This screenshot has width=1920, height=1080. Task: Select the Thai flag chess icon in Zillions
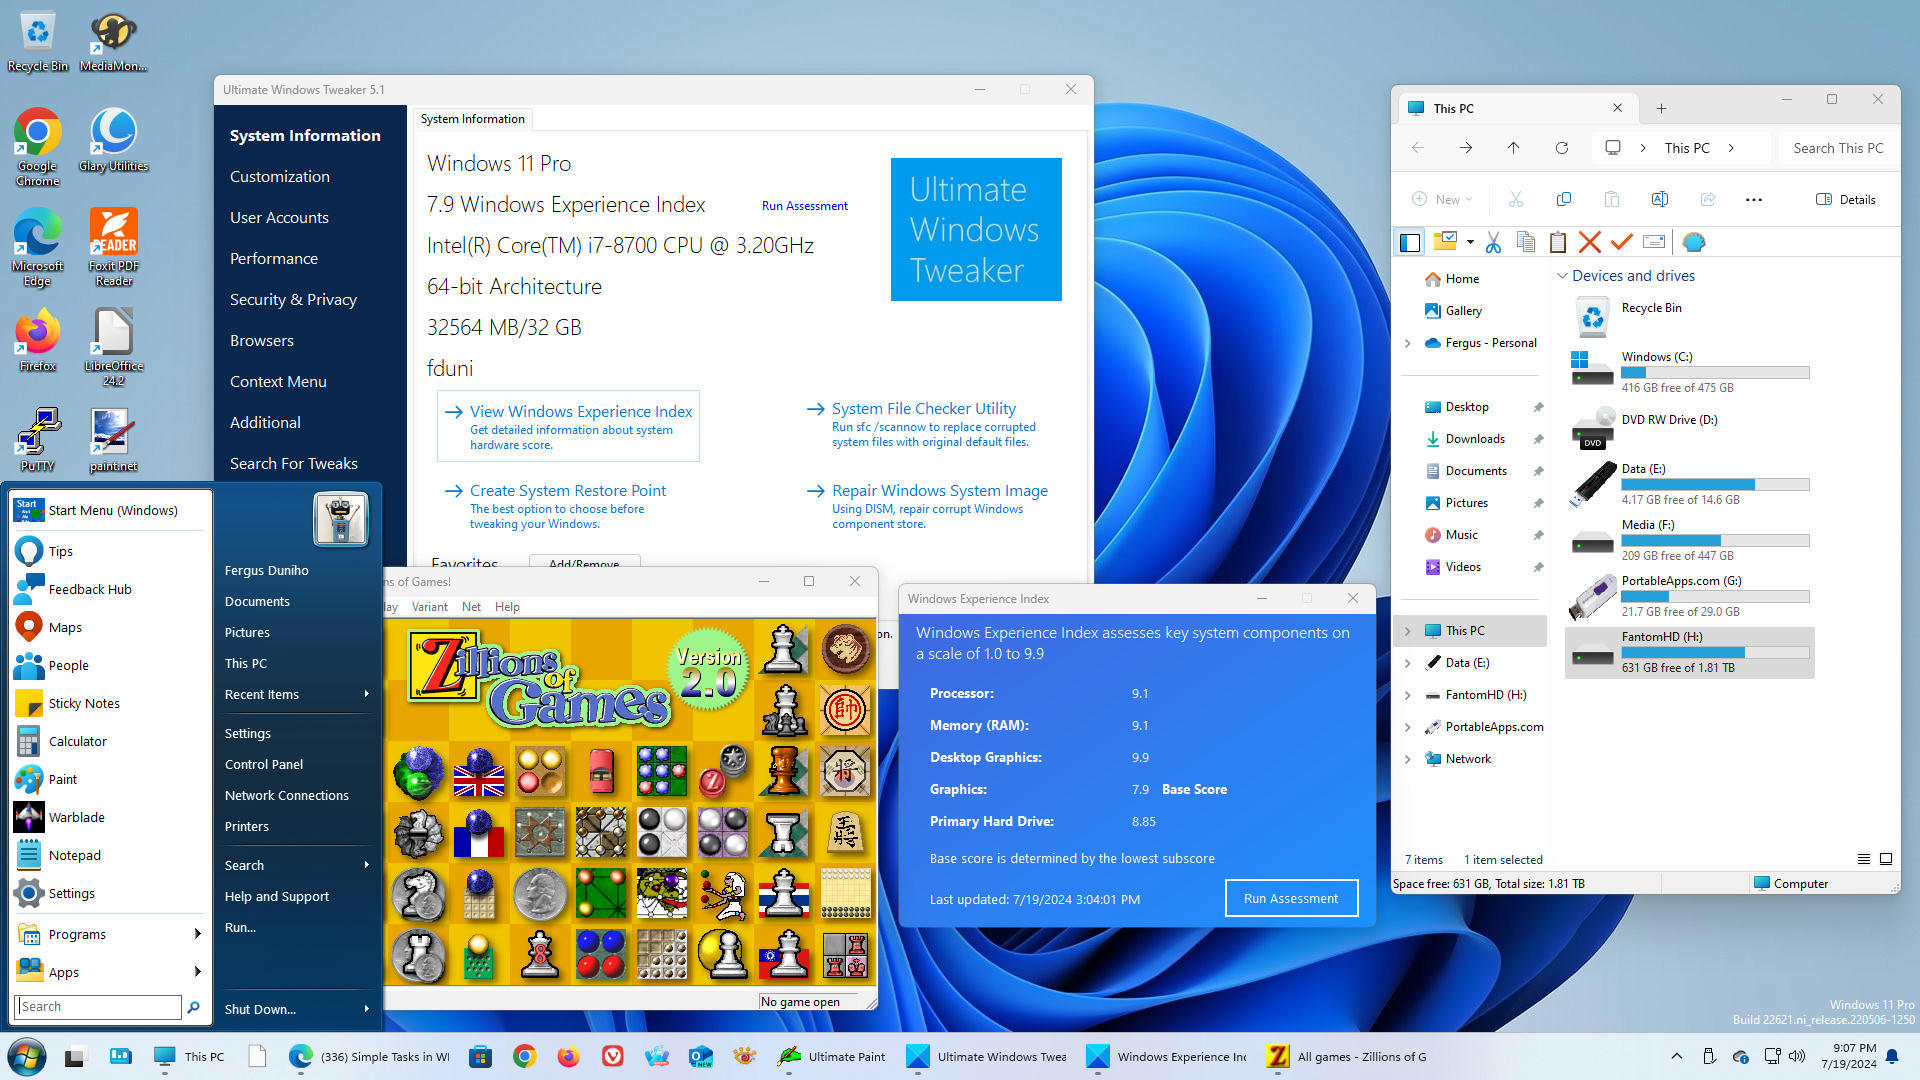pyautogui.click(x=784, y=893)
